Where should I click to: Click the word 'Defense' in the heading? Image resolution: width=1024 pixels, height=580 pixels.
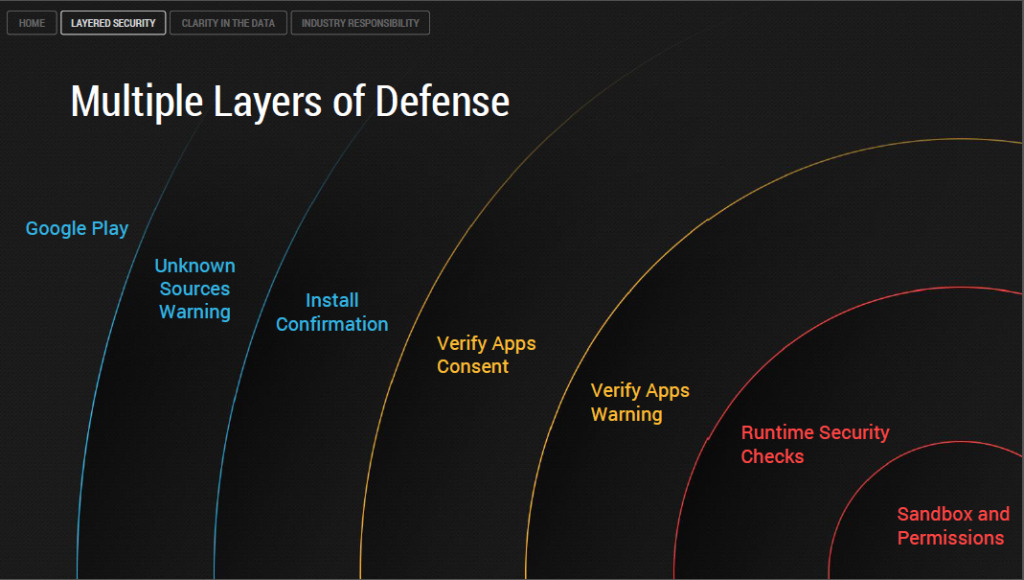(442, 102)
